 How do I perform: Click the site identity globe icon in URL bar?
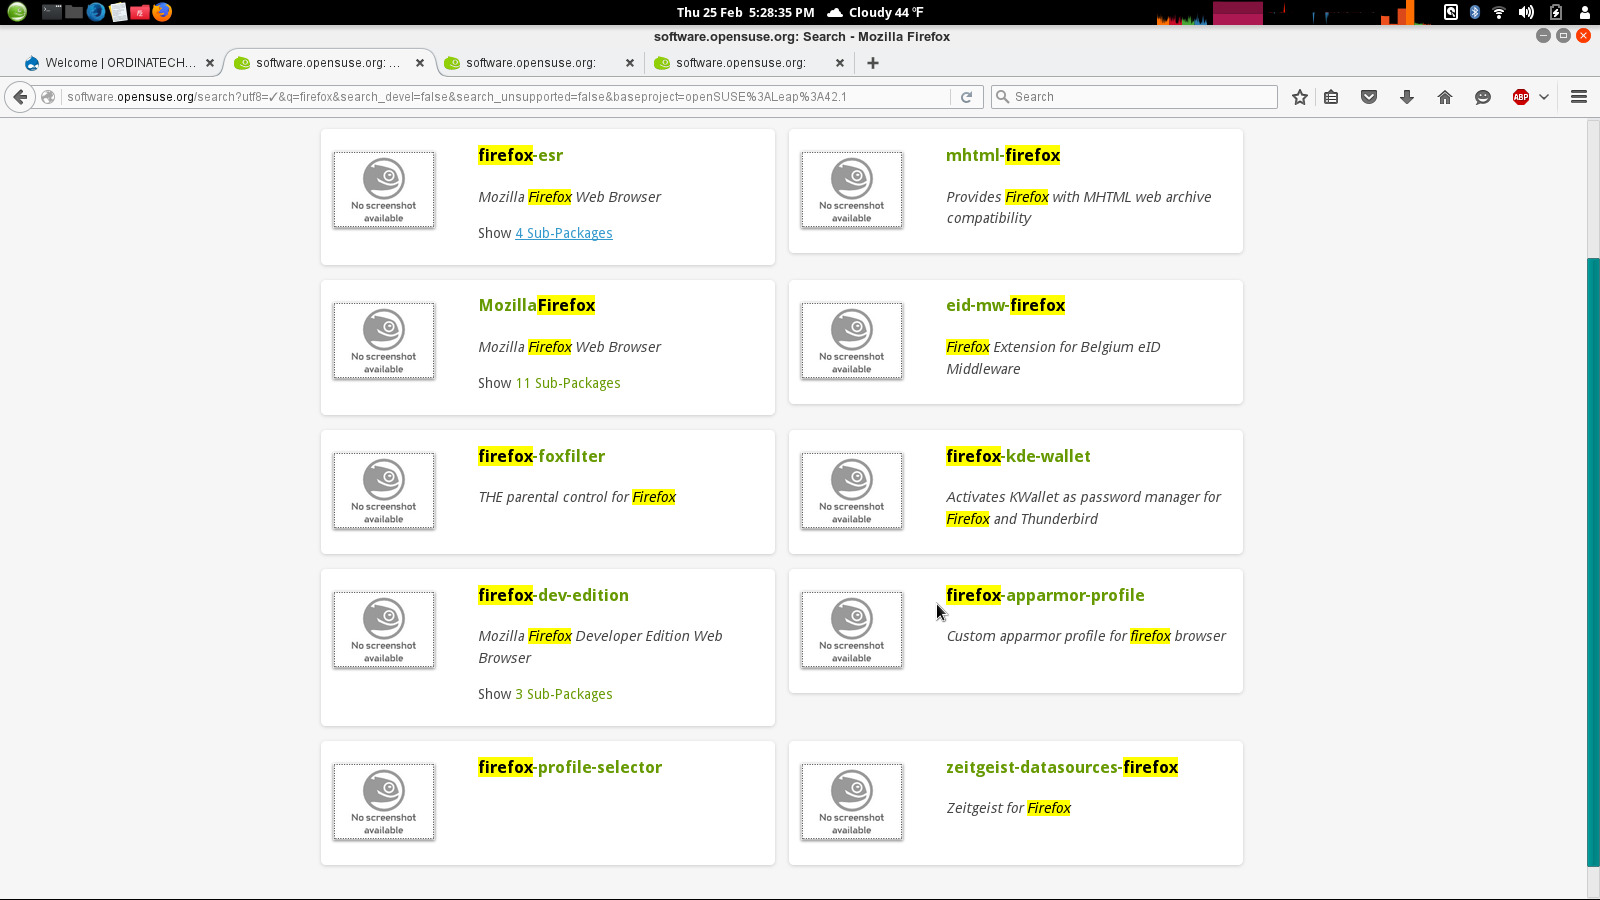coord(47,97)
